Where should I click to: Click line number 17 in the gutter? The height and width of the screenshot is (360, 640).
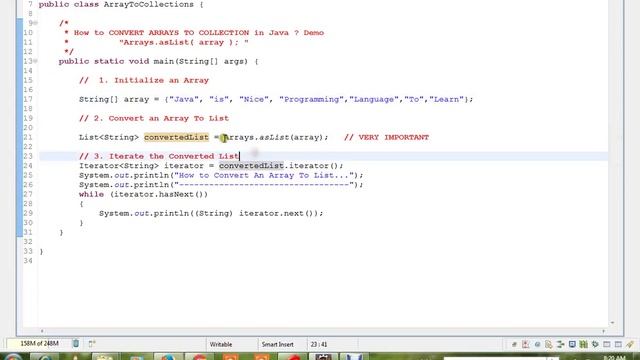28,100
